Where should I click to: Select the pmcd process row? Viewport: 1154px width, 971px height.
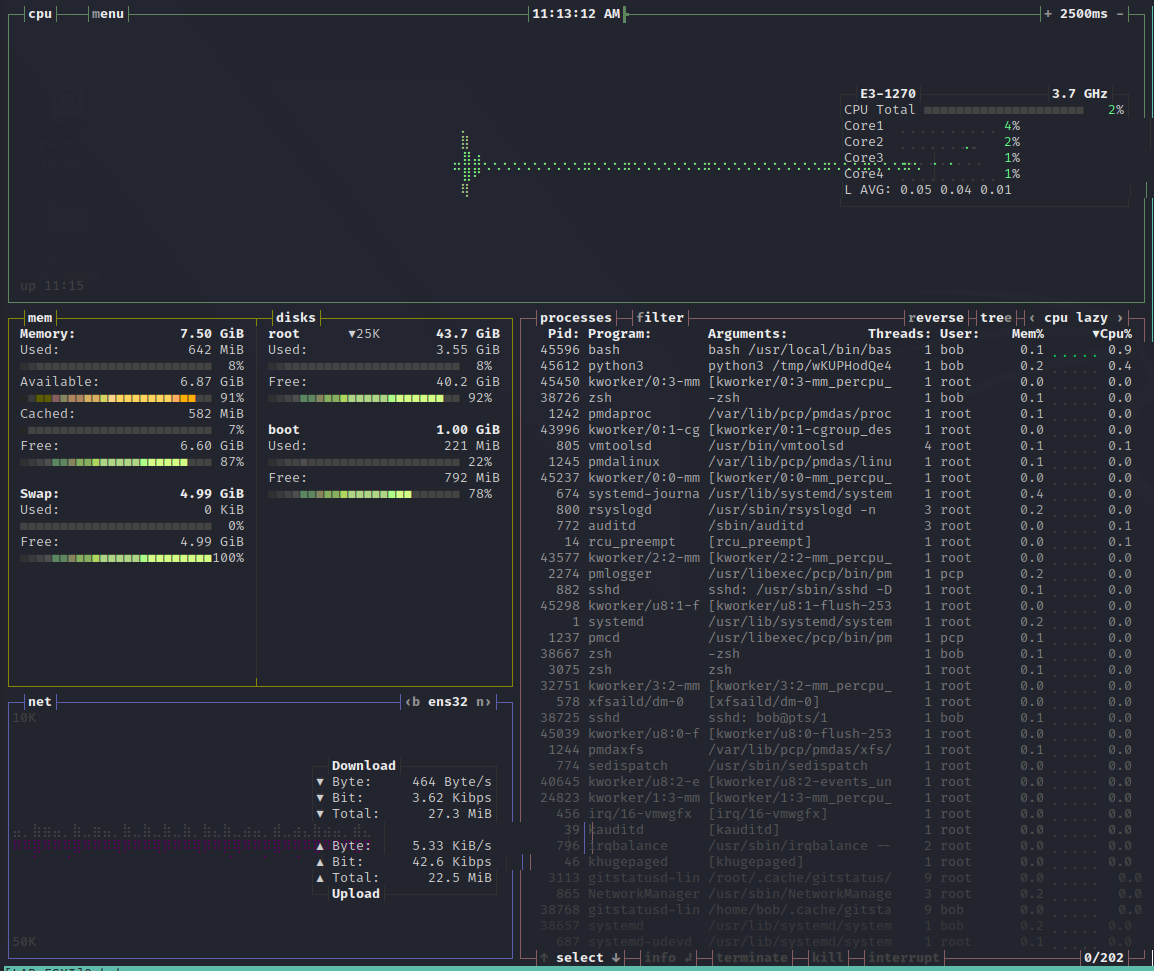pos(835,638)
